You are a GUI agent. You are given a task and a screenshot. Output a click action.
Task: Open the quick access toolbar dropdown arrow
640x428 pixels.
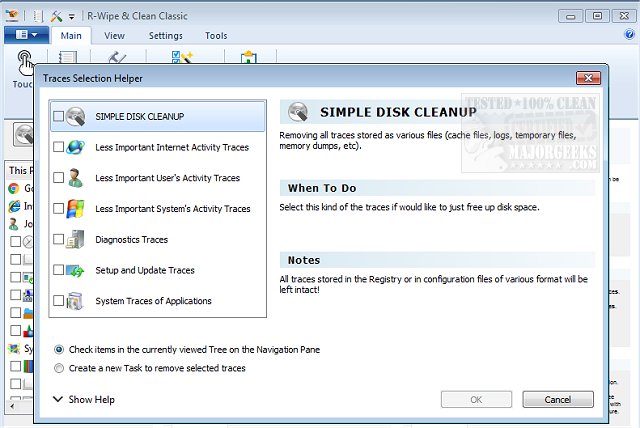click(71, 17)
